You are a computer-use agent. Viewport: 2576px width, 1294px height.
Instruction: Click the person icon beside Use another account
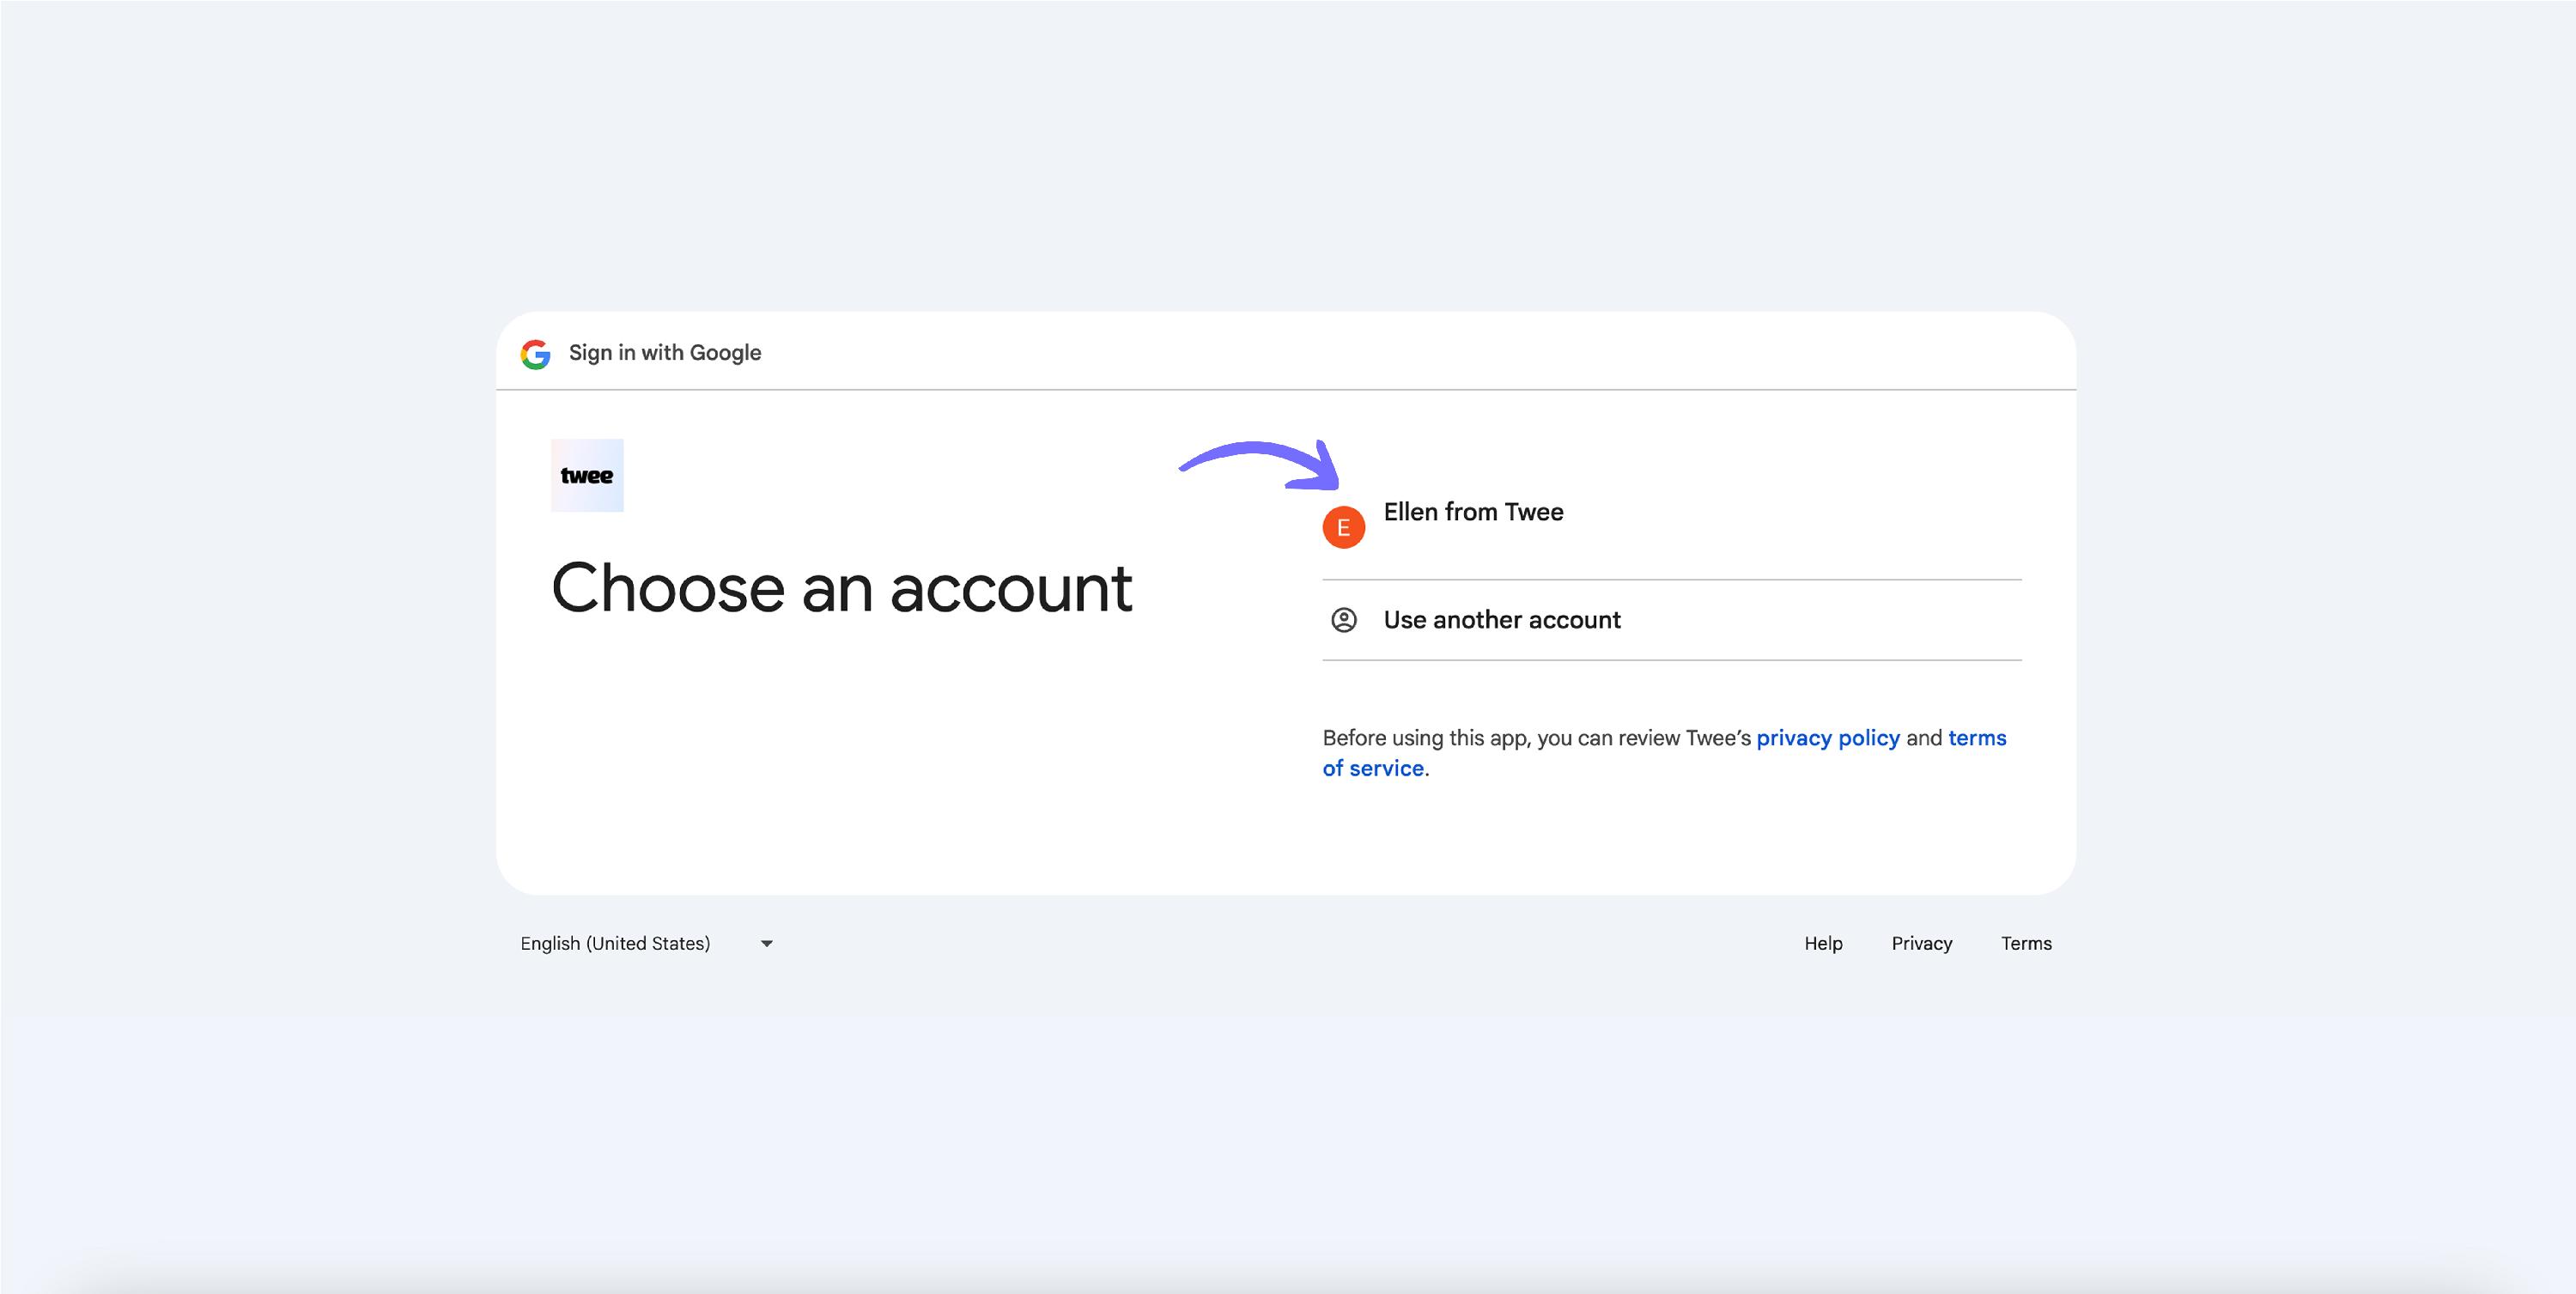click(x=1344, y=620)
